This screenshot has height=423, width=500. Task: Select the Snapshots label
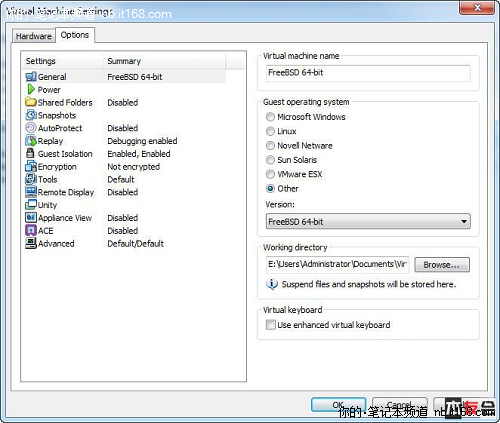coord(57,115)
